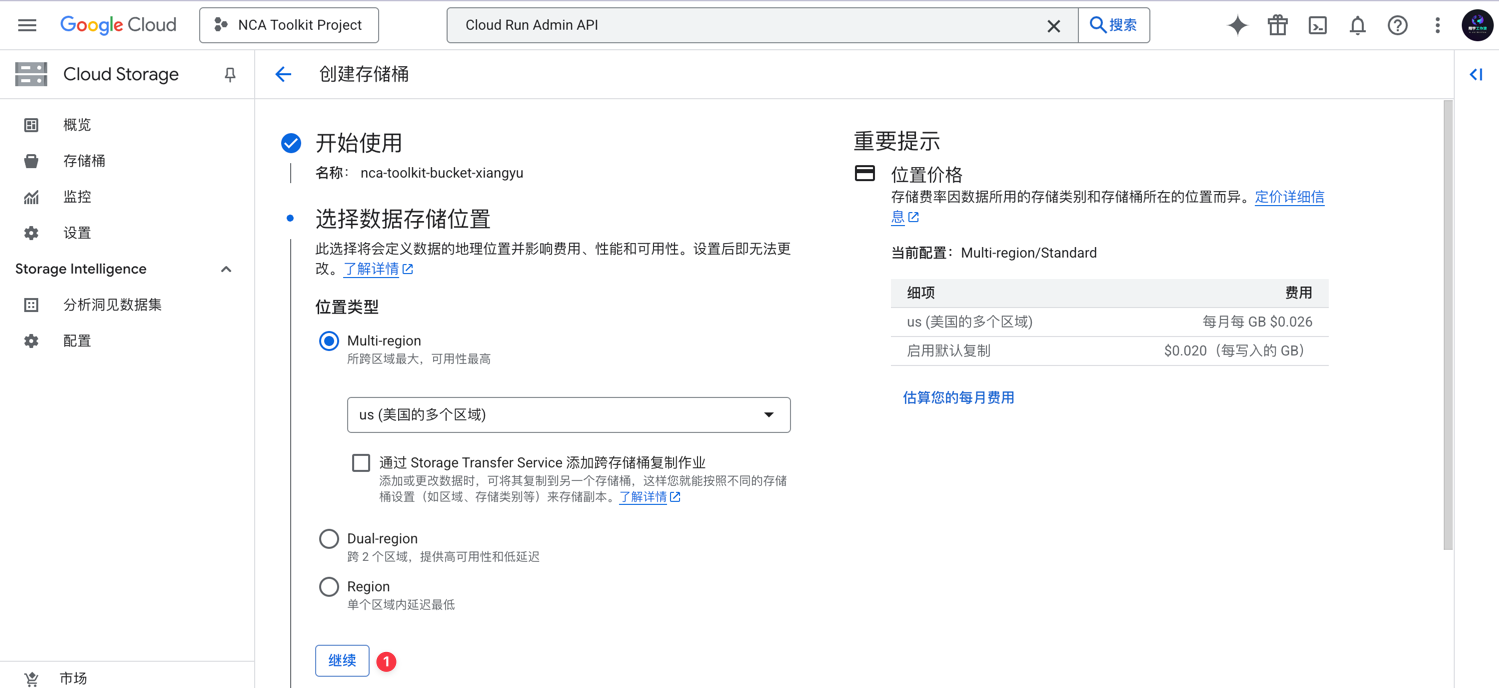Open the main navigation hamburger menu
The height and width of the screenshot is (688, 1499).
pos(27,25)
